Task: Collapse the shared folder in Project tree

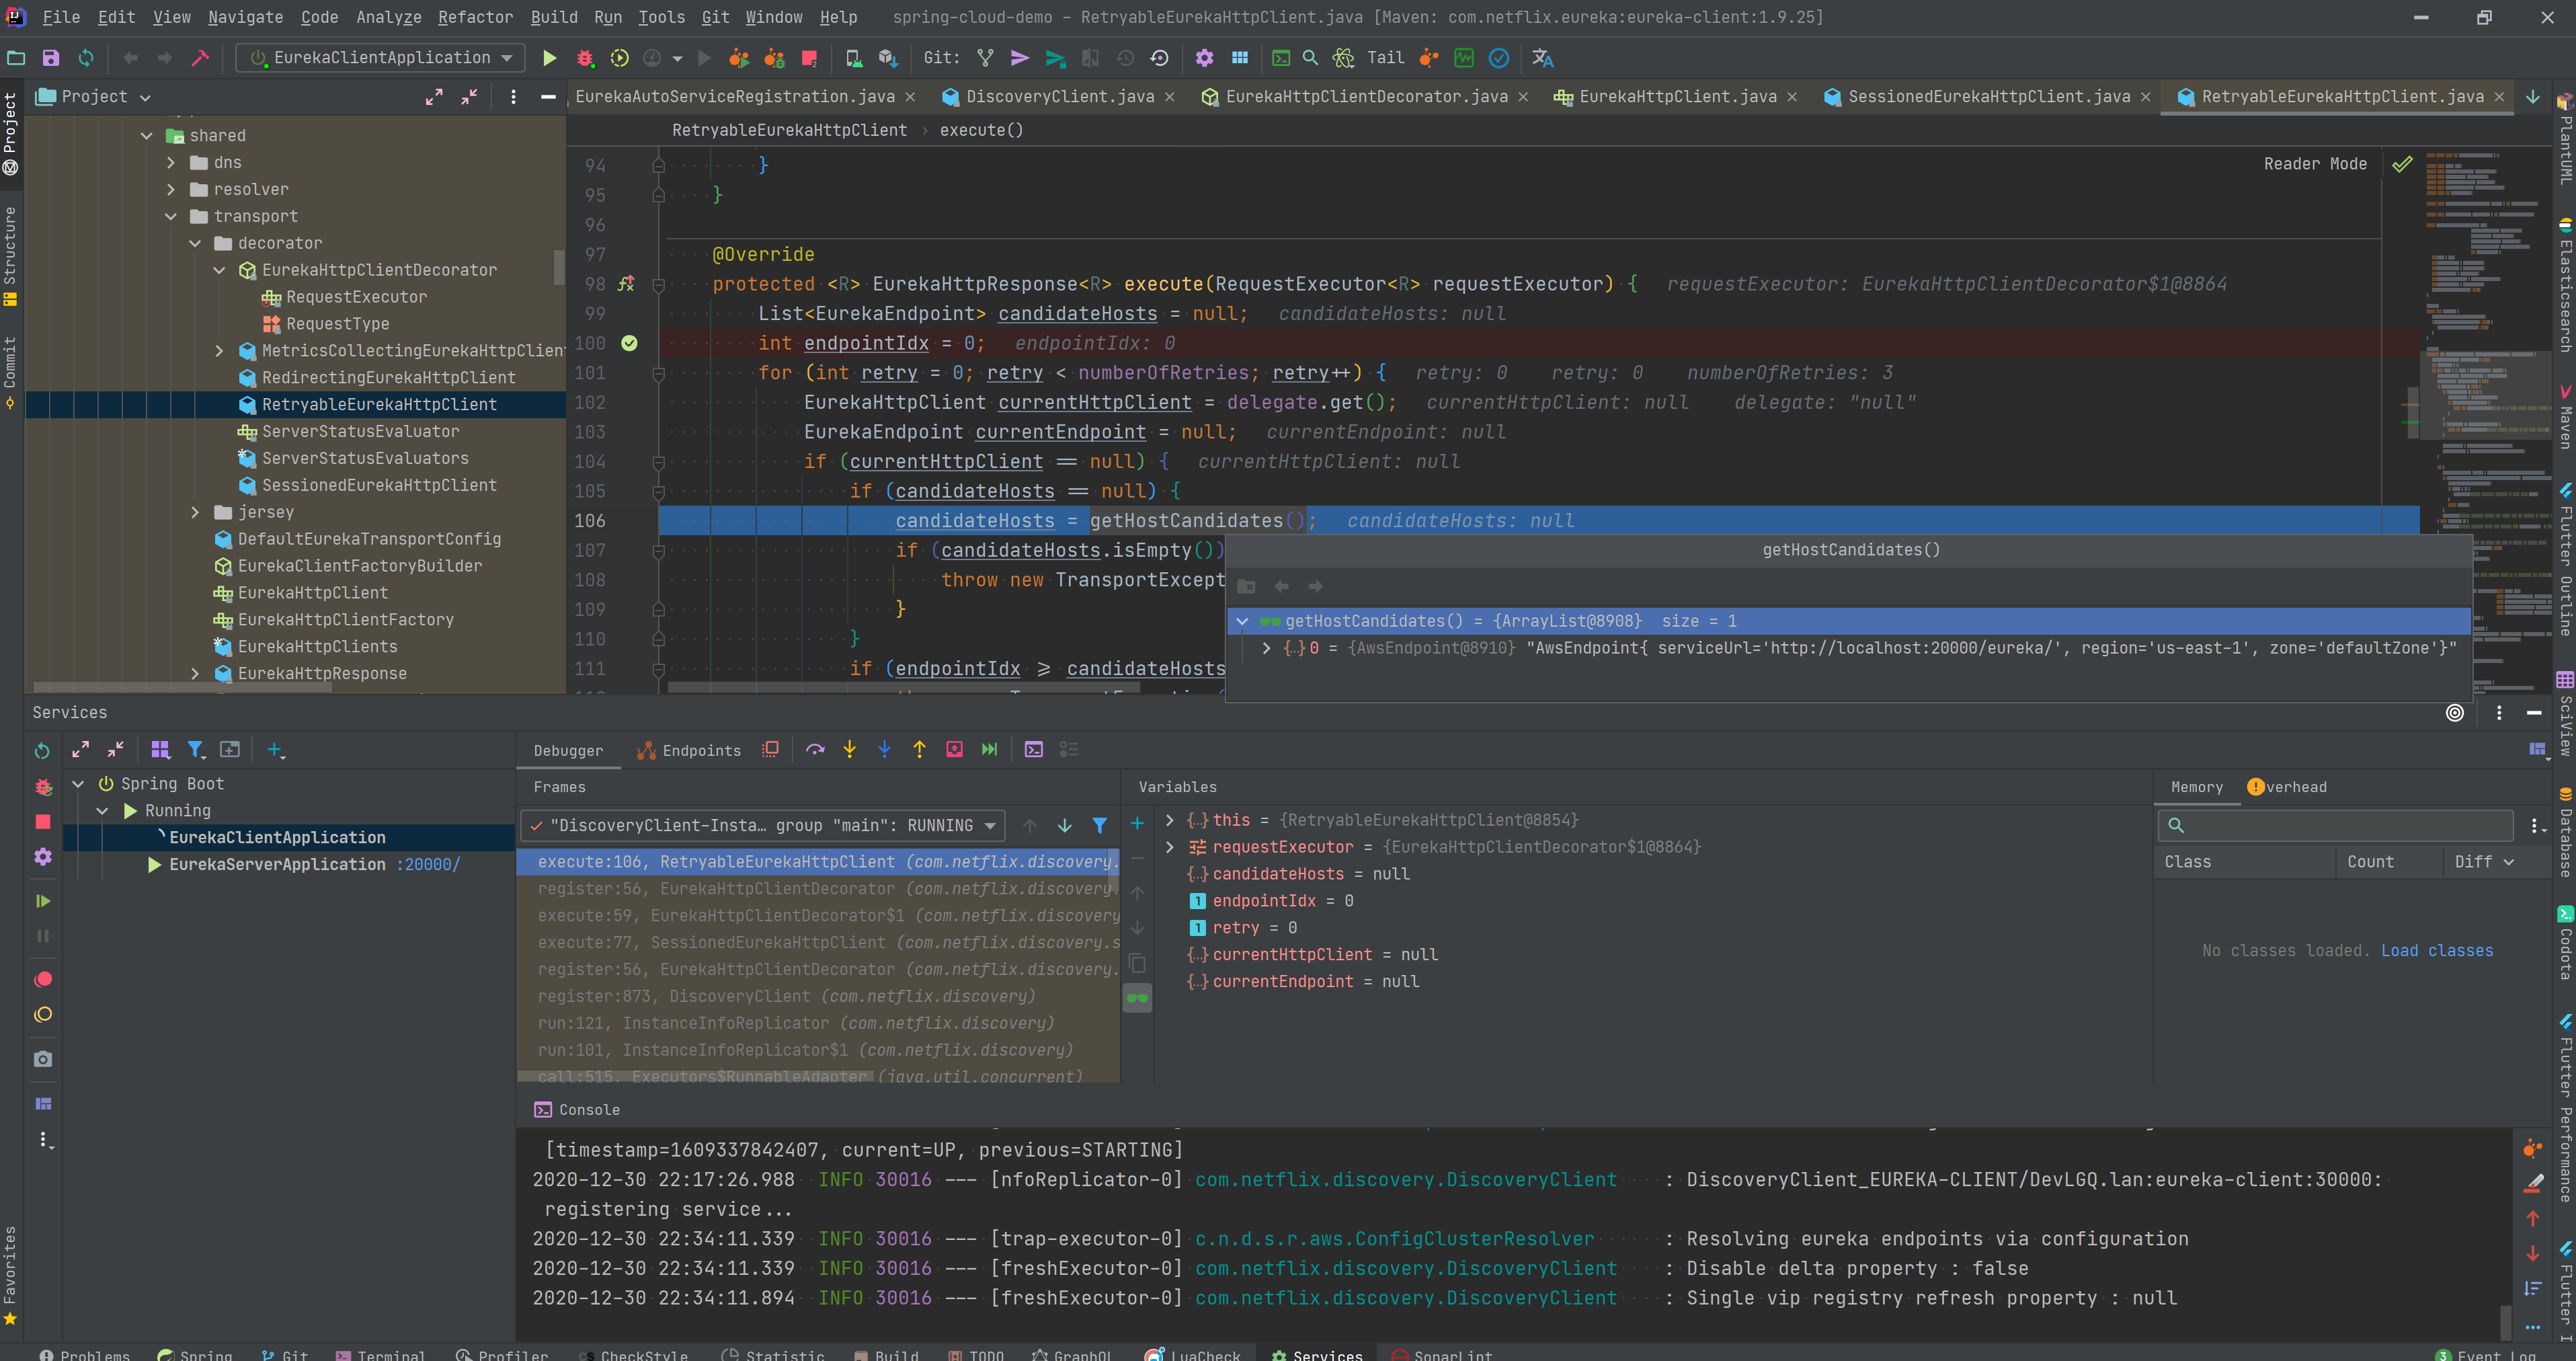Action: coord(147,135)
